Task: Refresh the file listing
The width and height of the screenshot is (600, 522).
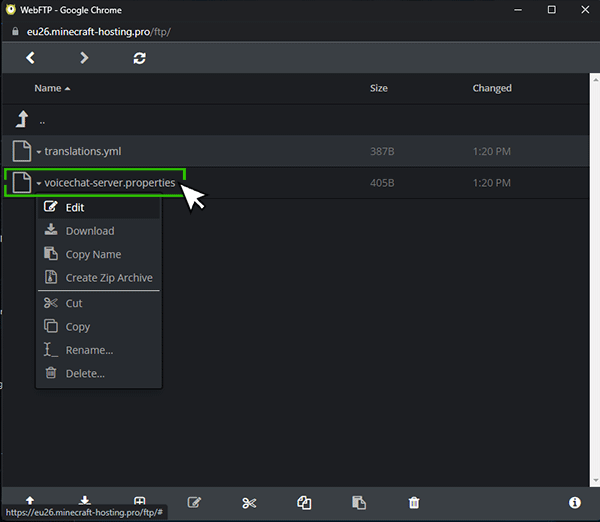Action: tap(139, 58)
